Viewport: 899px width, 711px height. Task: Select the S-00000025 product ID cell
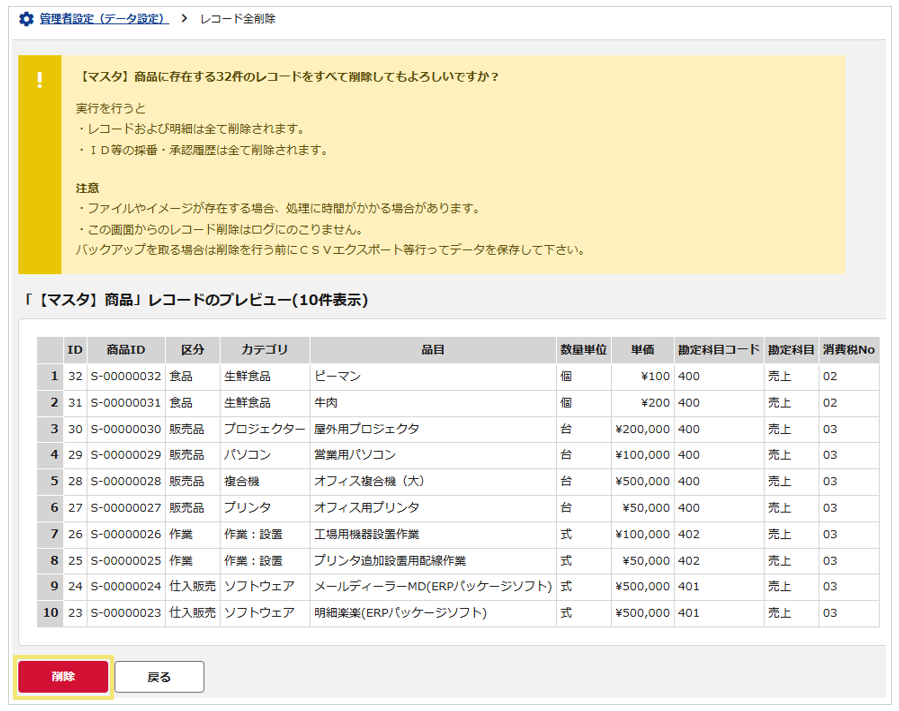click(126, 561)
